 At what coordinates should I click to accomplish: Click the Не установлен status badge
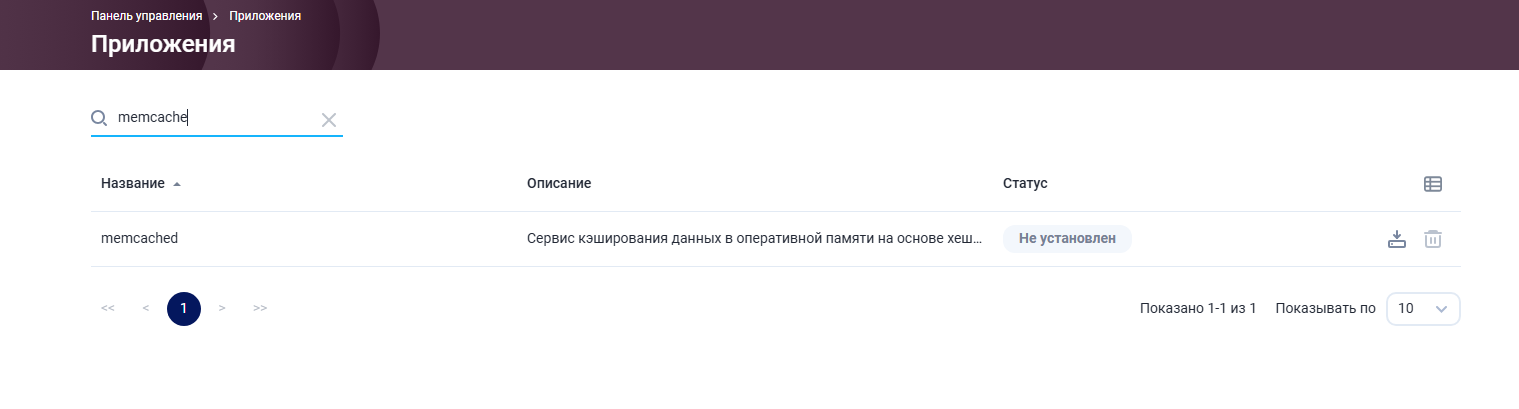pyautogui.click(x=1067, y=239)
